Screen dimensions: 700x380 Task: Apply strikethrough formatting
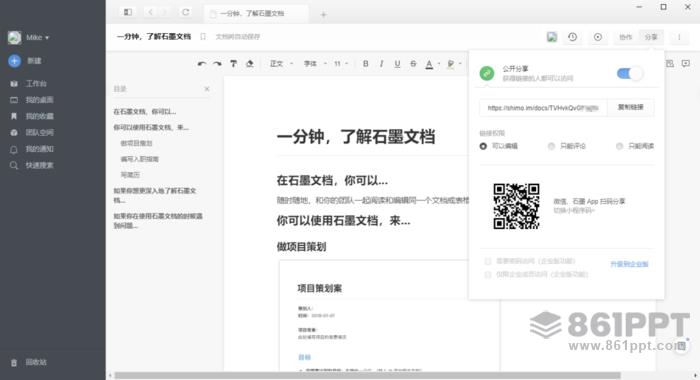(413, 64)
